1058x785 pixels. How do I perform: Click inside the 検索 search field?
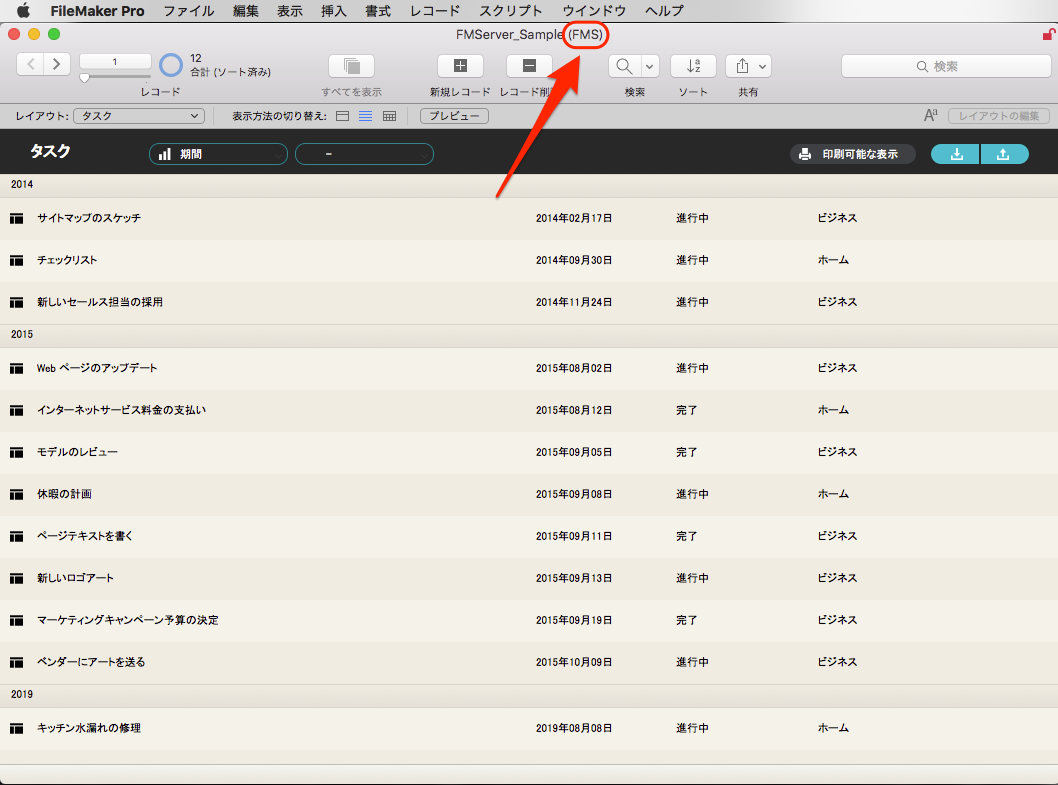tap(945, 66)
